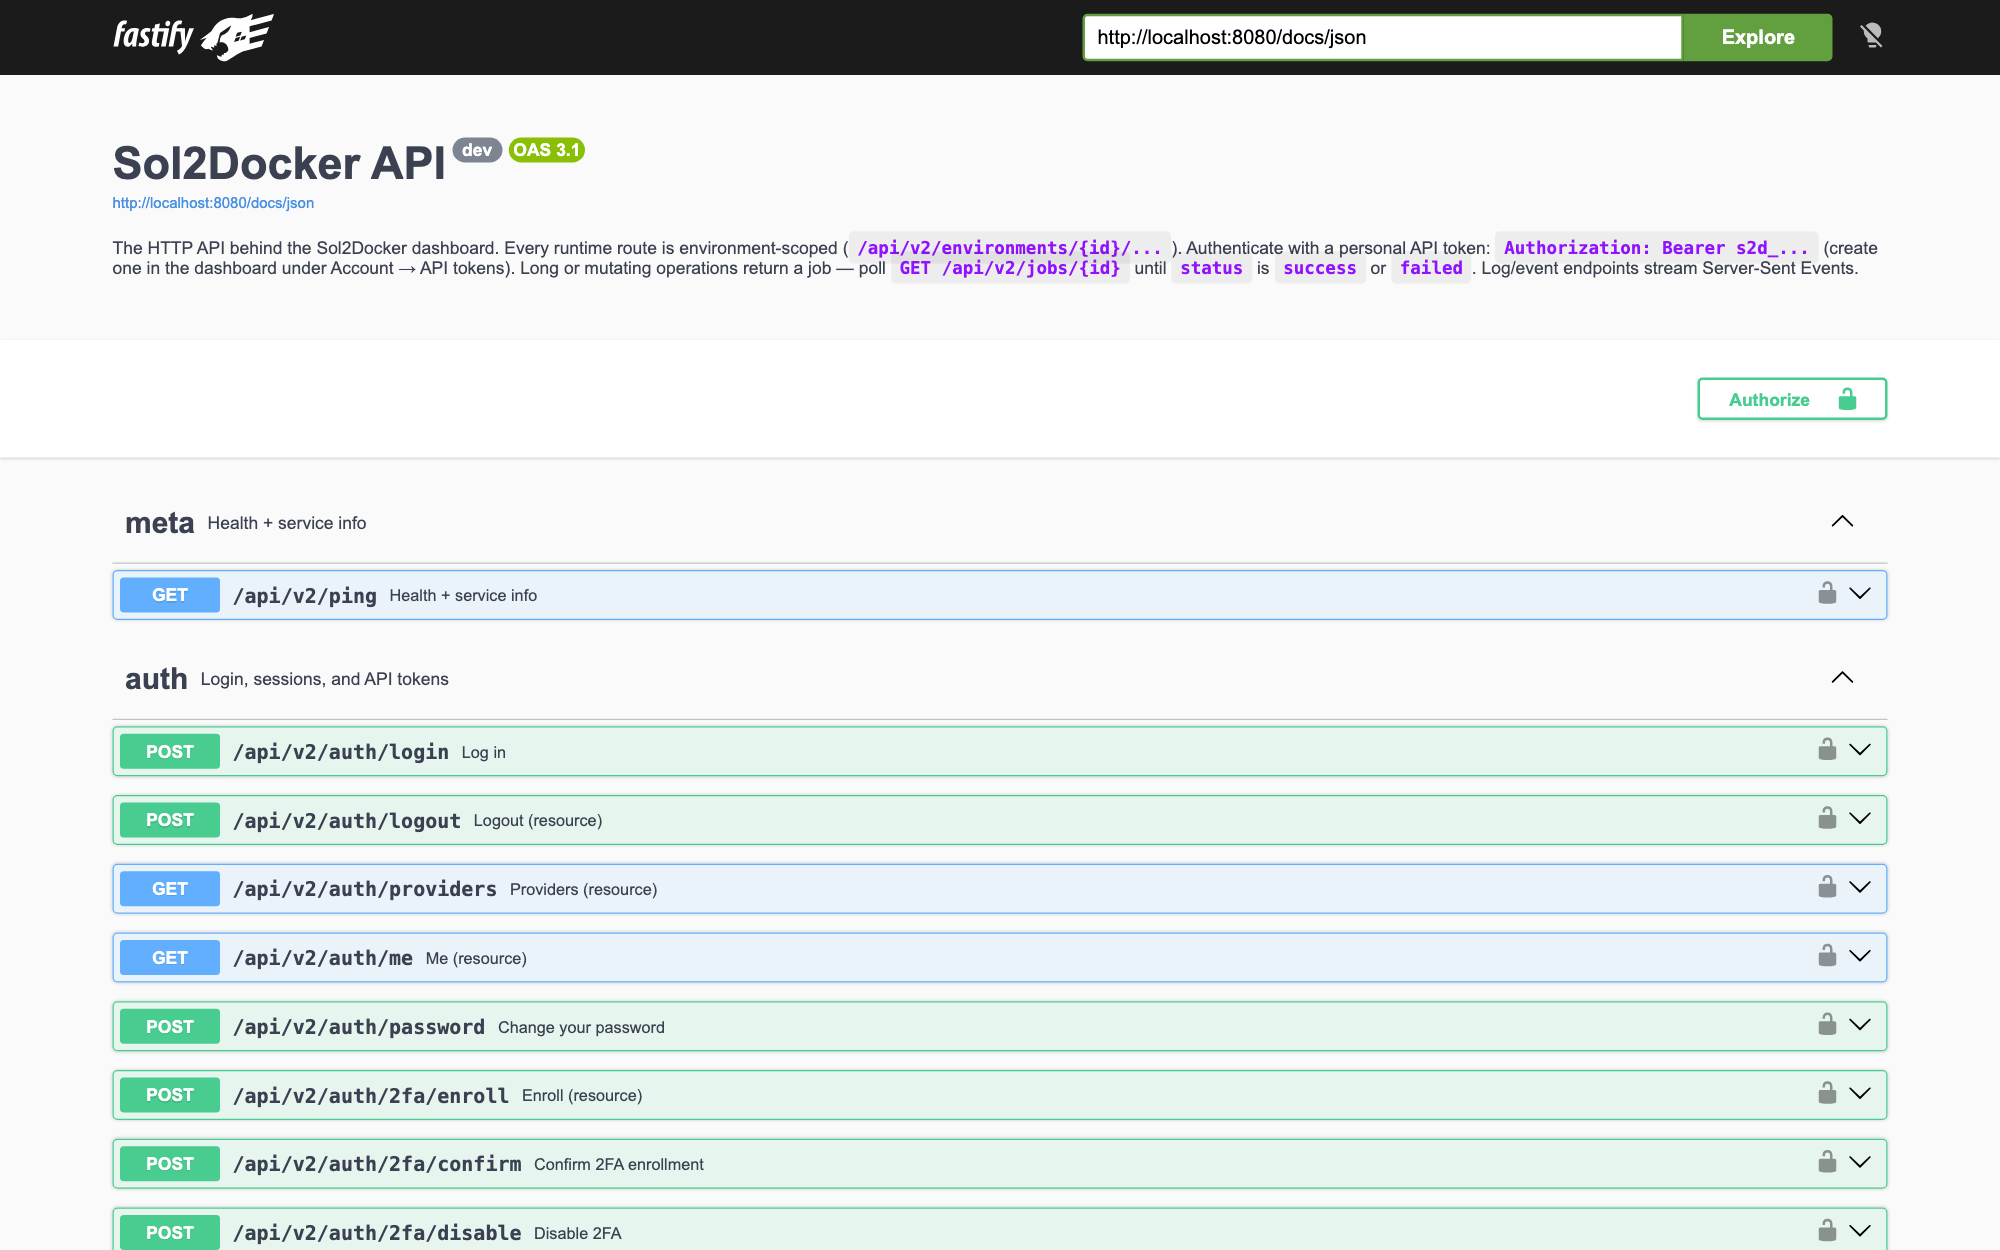Image resolution: width=2000 pixels, height=1250 pixels.
Task: Click POST badge for 2fa/enroll
Action: 170,1095
